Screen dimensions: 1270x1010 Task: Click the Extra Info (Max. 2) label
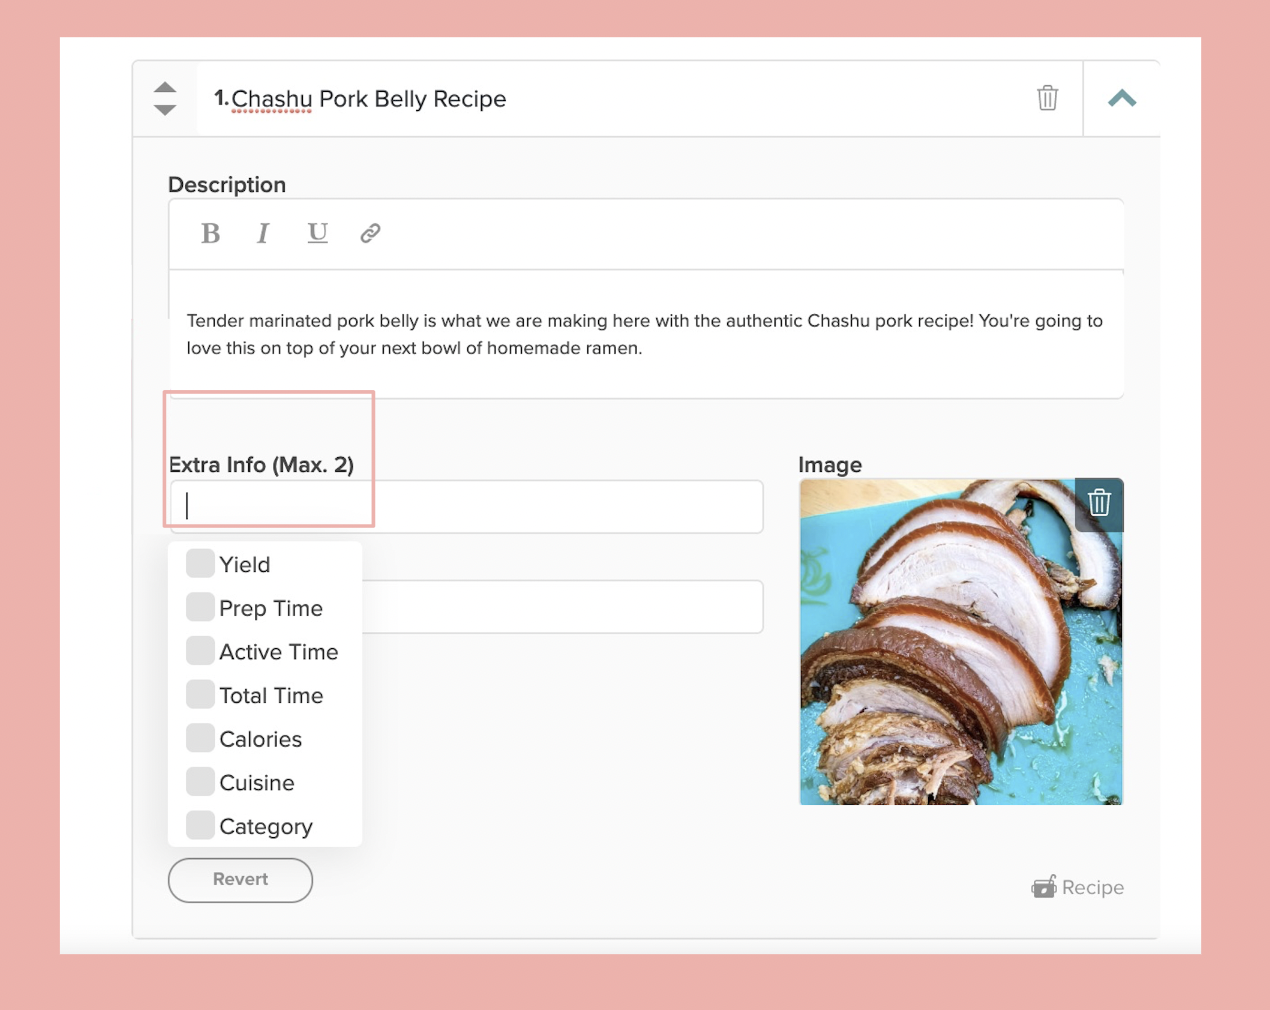(x=261, y=465)
